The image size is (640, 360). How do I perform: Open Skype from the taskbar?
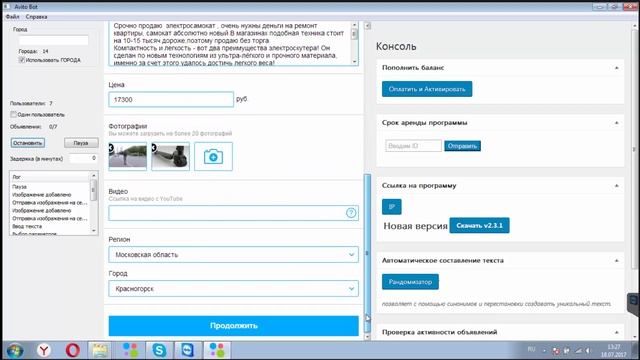click(x=159, y=350)
